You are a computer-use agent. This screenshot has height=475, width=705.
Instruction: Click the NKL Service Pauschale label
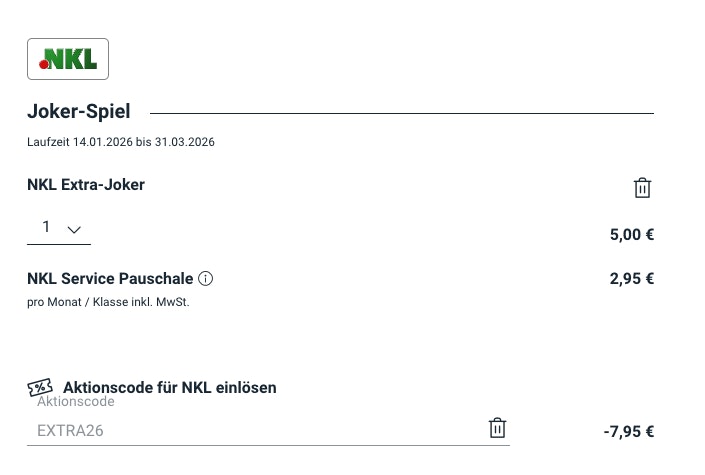(x=110, y=279)
